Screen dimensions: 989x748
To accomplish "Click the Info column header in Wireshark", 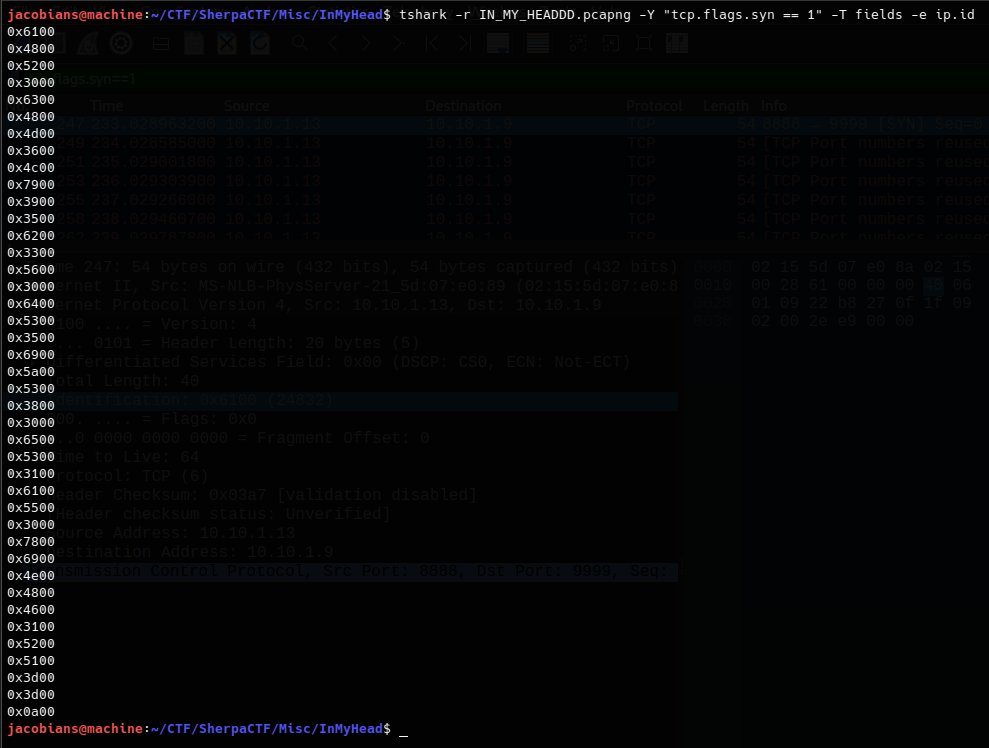I will pyautogui.click(x=774, y=106).
